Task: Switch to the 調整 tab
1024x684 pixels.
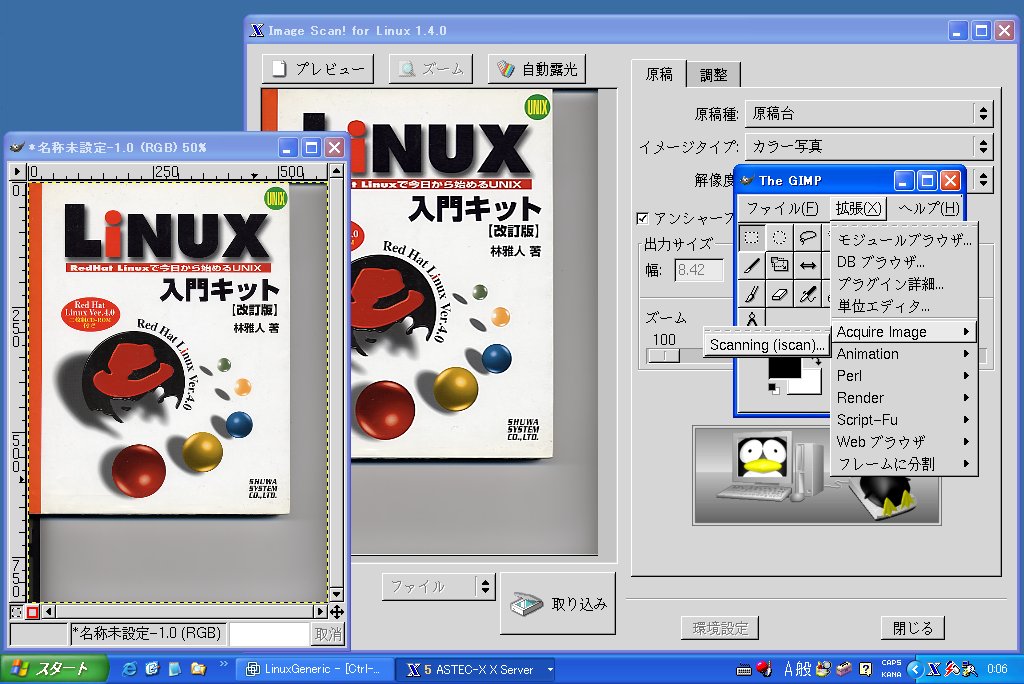Action: pos(713,75)
